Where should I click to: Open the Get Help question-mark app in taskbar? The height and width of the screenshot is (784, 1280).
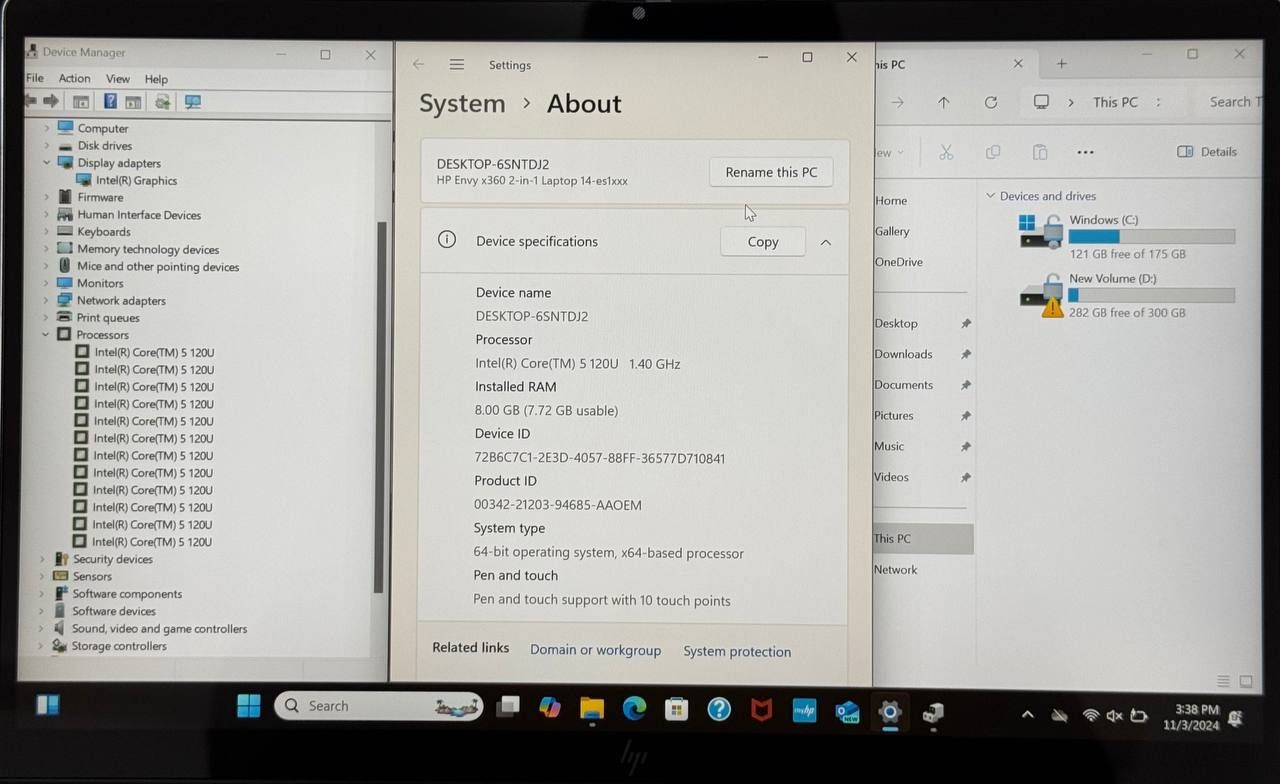coord(719,710)
